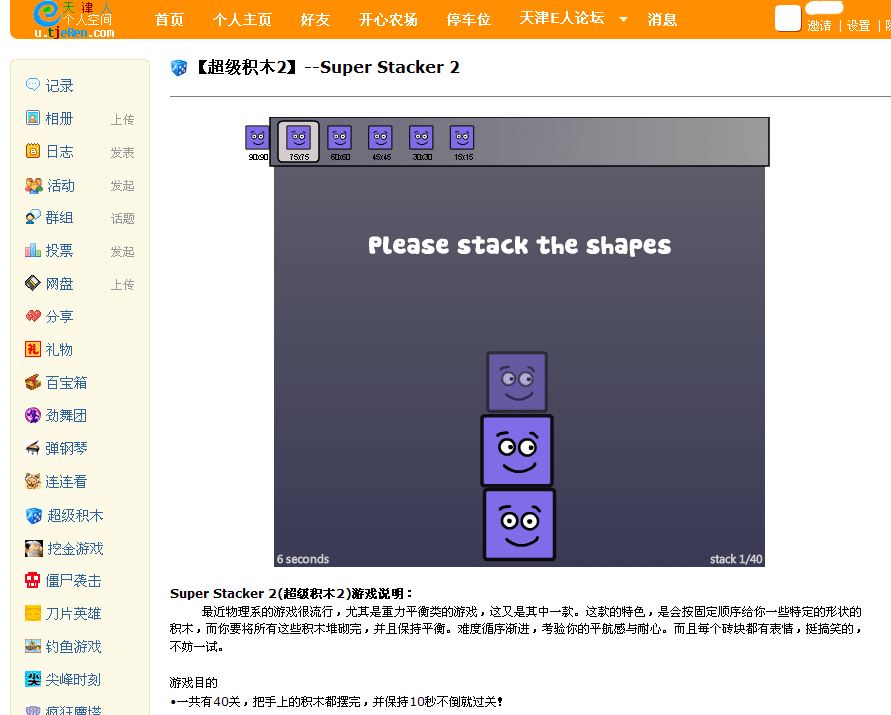The height and width of the screenshot is (715, 891).
Task: Click the 尖峰时刻 icon
Action: click(x=33, y=679)
